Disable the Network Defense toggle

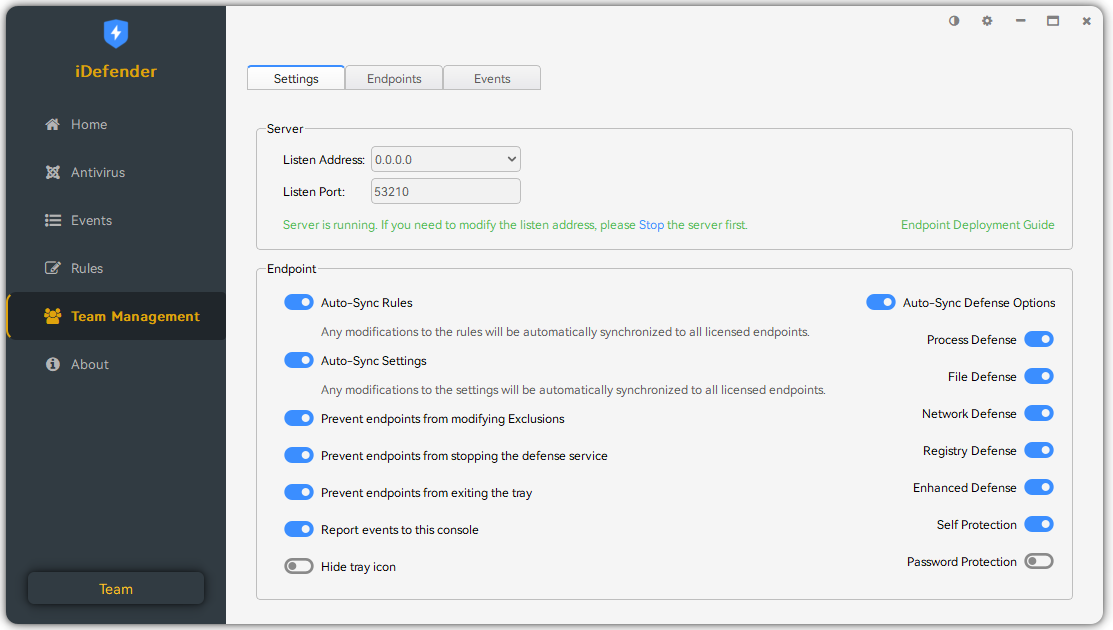[1039, 414]
